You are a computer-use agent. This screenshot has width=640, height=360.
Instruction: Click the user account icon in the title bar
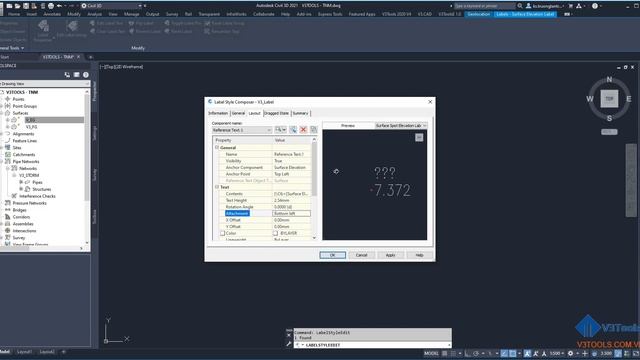click(x=529, y=6)
